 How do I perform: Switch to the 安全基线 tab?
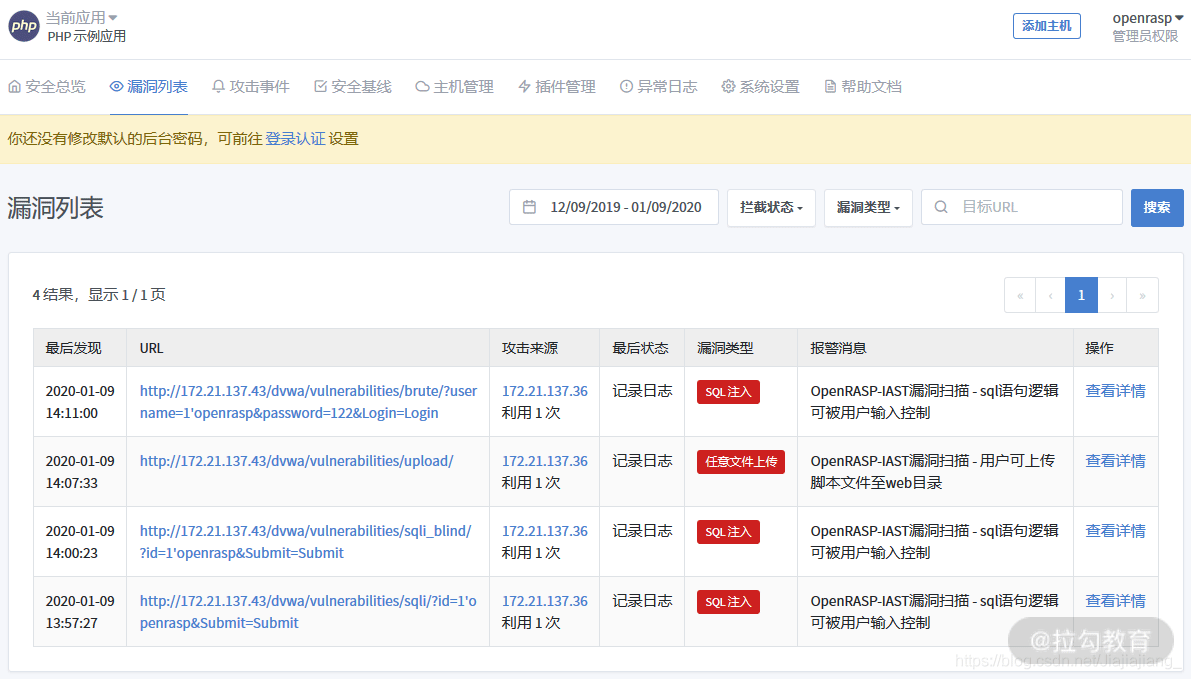click(x=353, y=87)
